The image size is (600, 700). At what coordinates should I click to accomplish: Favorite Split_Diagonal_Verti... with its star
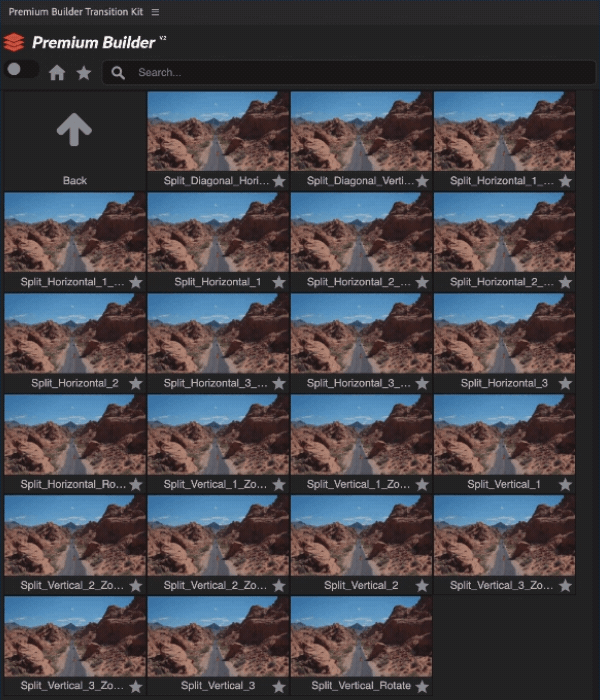pos(422,181)
